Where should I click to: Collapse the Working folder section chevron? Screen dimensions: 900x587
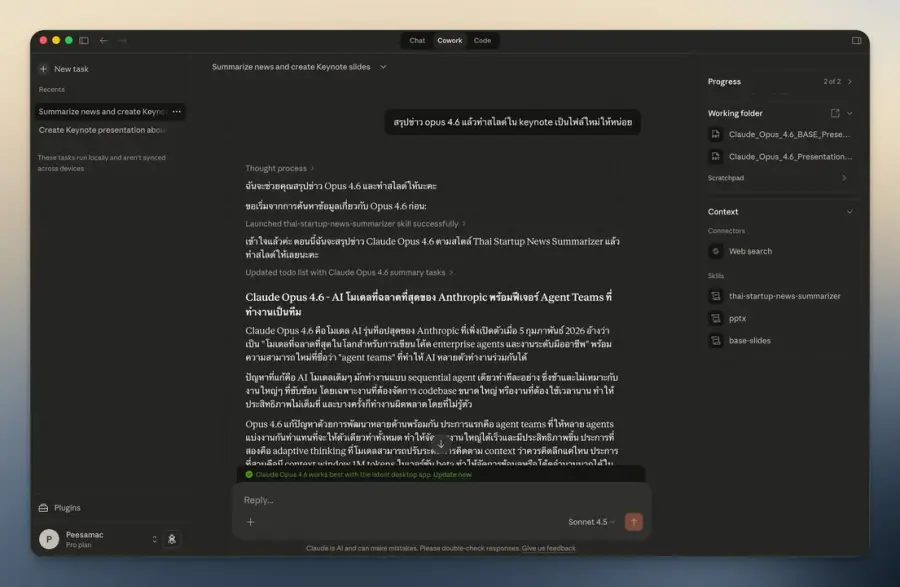(850, 113)
